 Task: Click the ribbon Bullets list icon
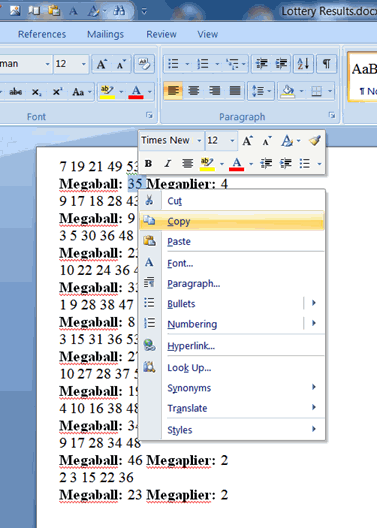[x=174, y=64]
